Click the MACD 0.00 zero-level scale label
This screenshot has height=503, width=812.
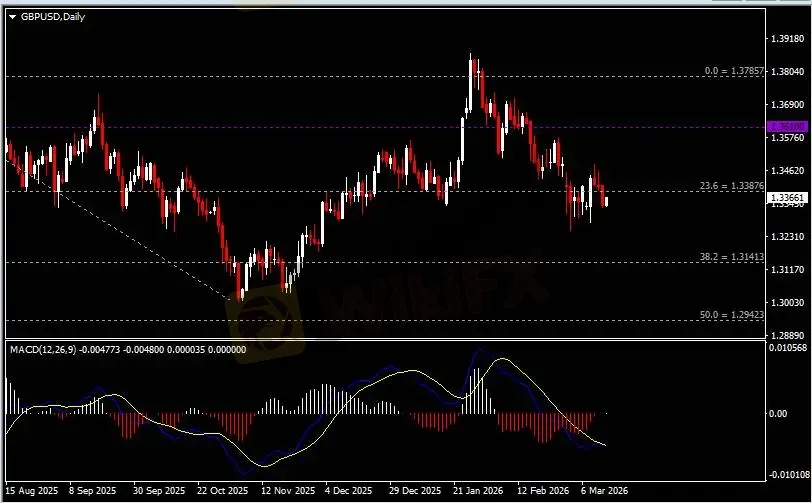pos(778,413)
